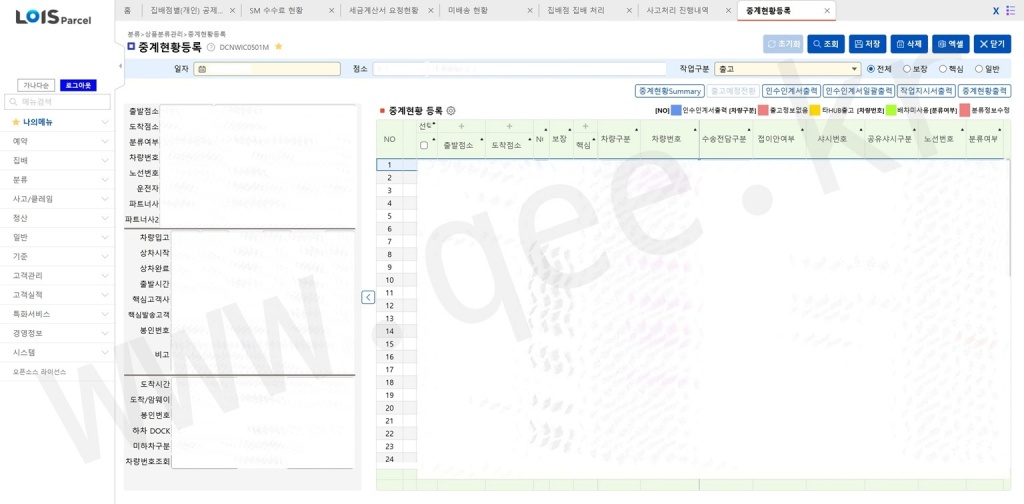
Task: Switch to the 홈 tab
Action: [x=127, y=11]
